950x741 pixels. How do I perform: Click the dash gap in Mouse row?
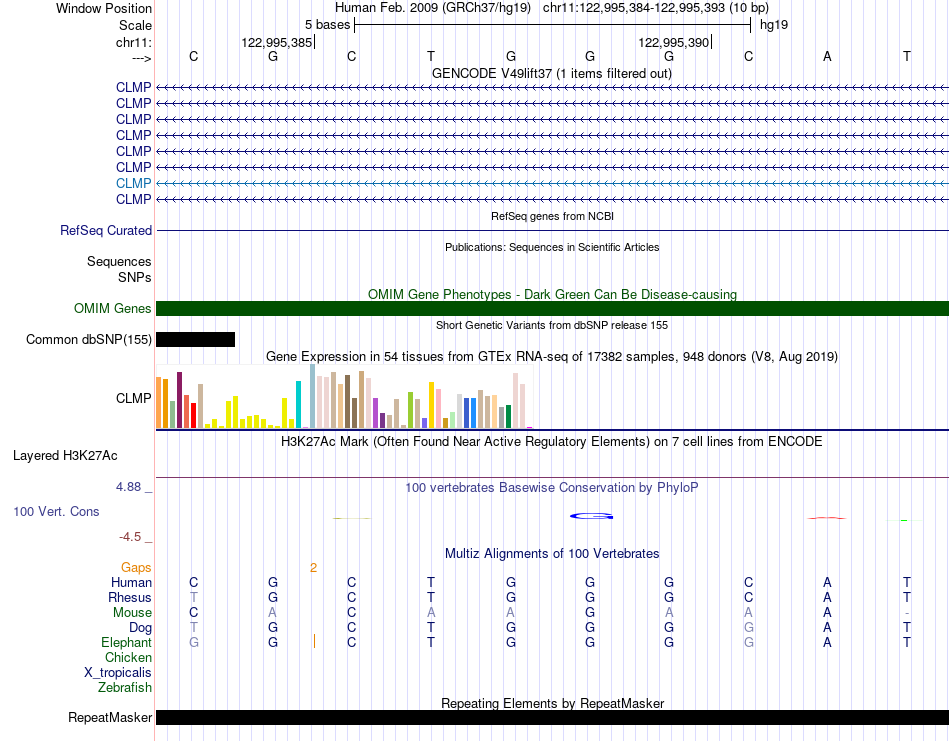[x=906, y=613]
